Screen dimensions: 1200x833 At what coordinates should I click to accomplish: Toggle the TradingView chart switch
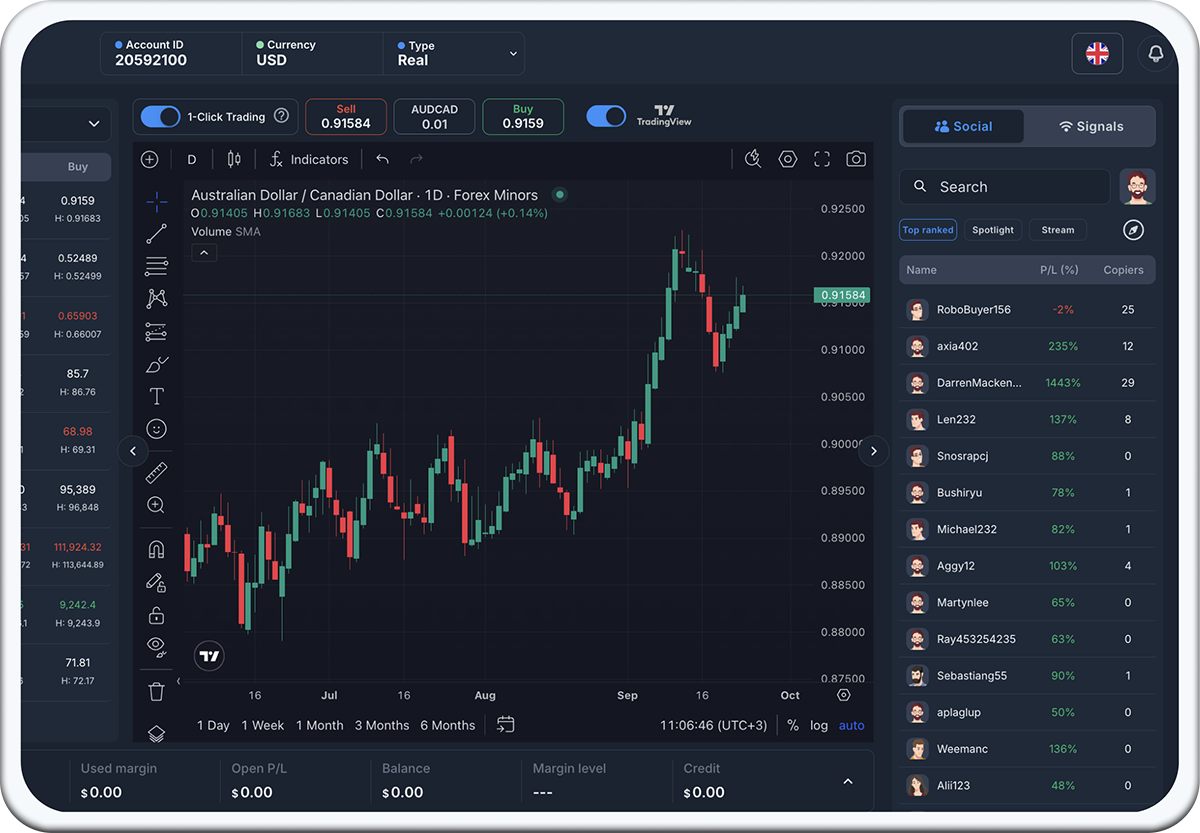[605, 117]
